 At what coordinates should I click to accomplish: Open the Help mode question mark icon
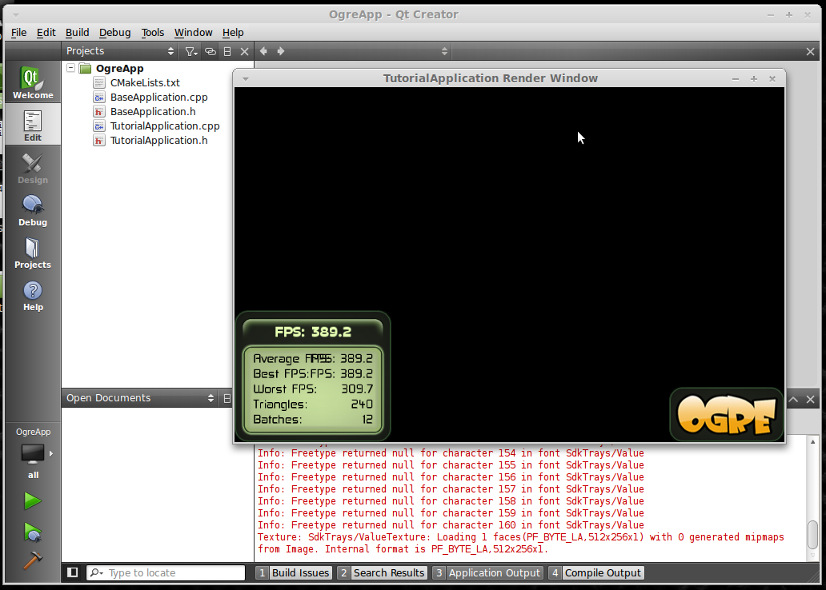tap(33, 296)
